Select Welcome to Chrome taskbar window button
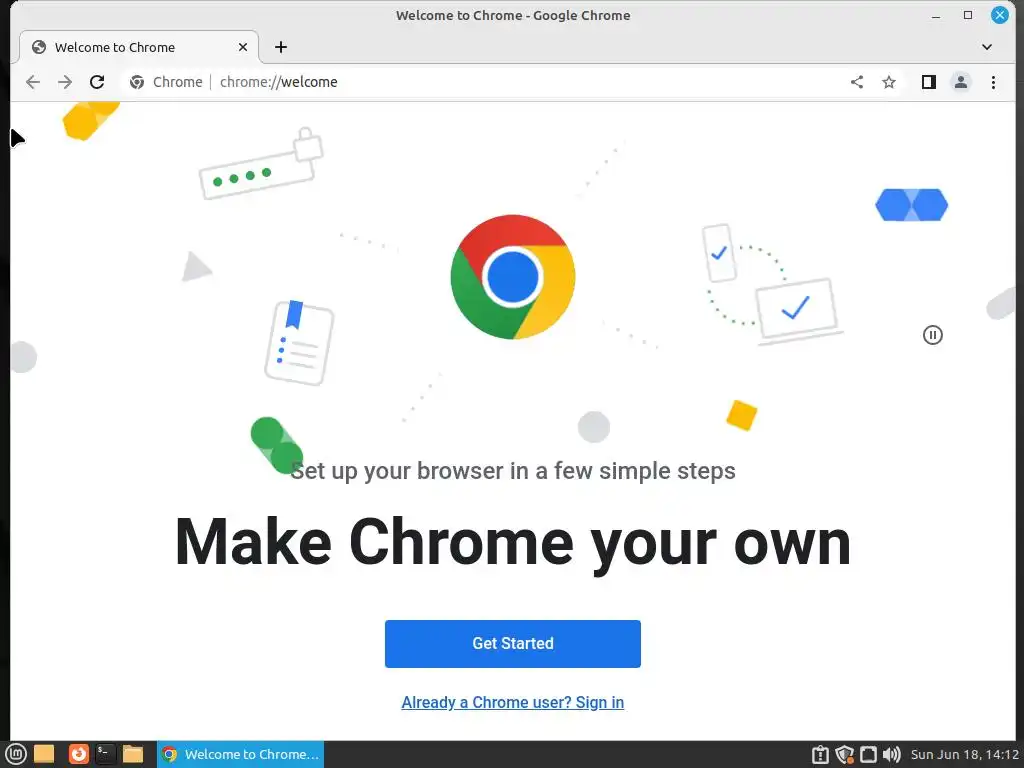Screen dimensions: 1024x768 point(240,754)
